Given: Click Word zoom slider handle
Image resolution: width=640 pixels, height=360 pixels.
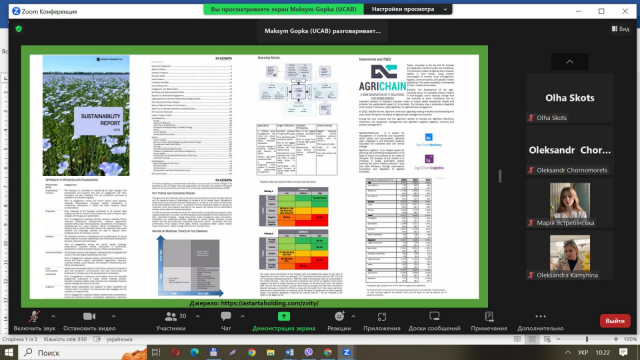Looking at the screenshot, I should (x=587, y=339).
